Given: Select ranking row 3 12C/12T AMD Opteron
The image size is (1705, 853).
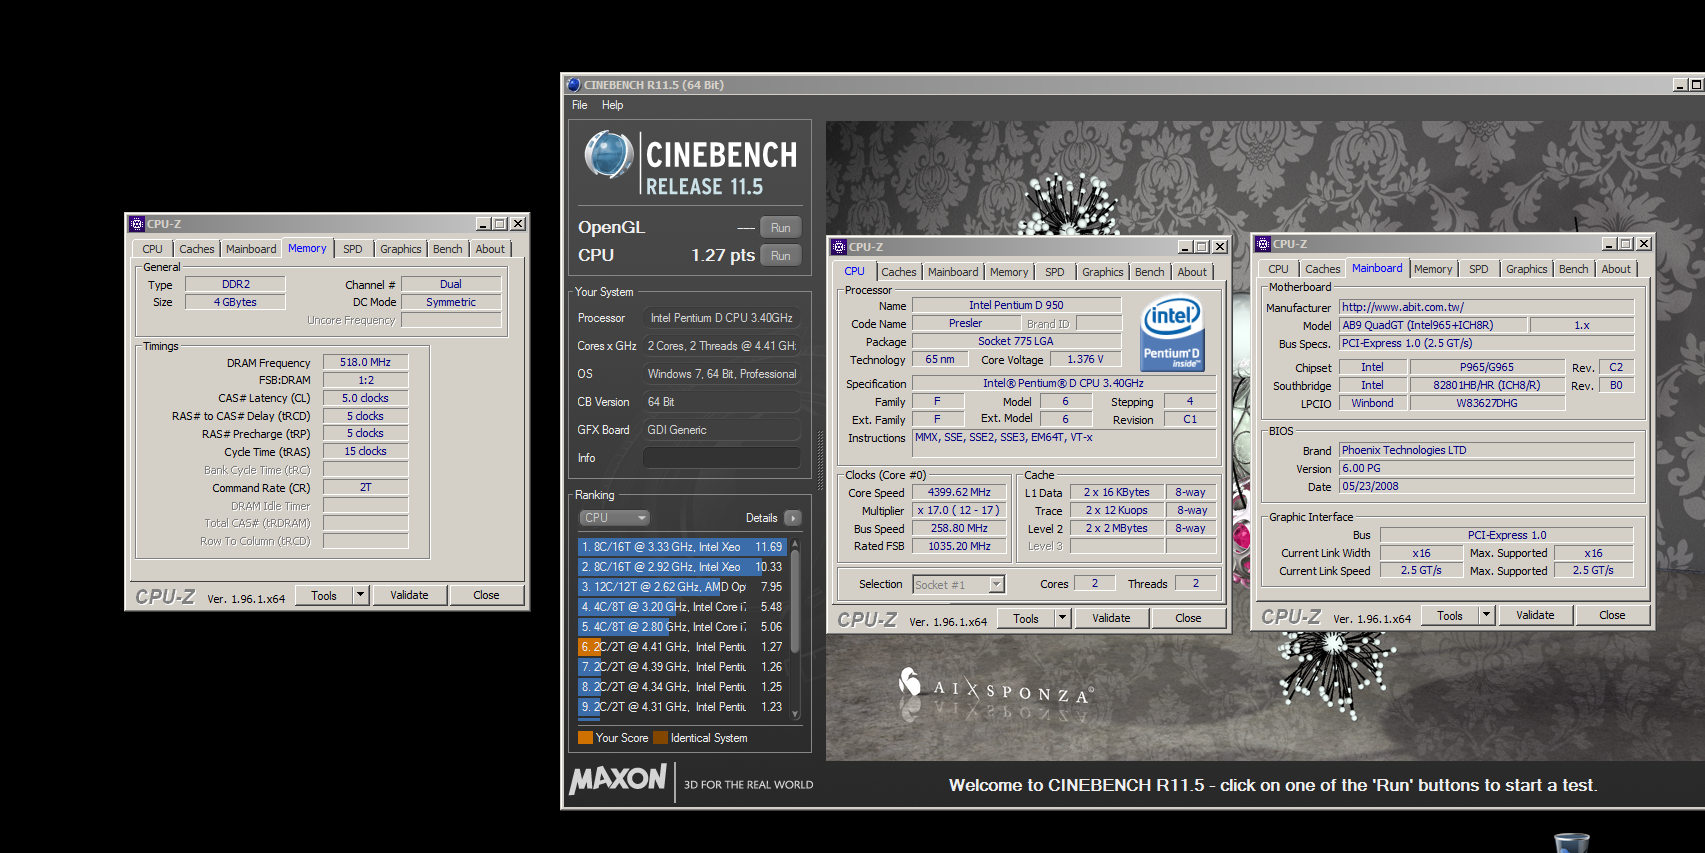Looking at the screenshot, I should click(682, 587).
